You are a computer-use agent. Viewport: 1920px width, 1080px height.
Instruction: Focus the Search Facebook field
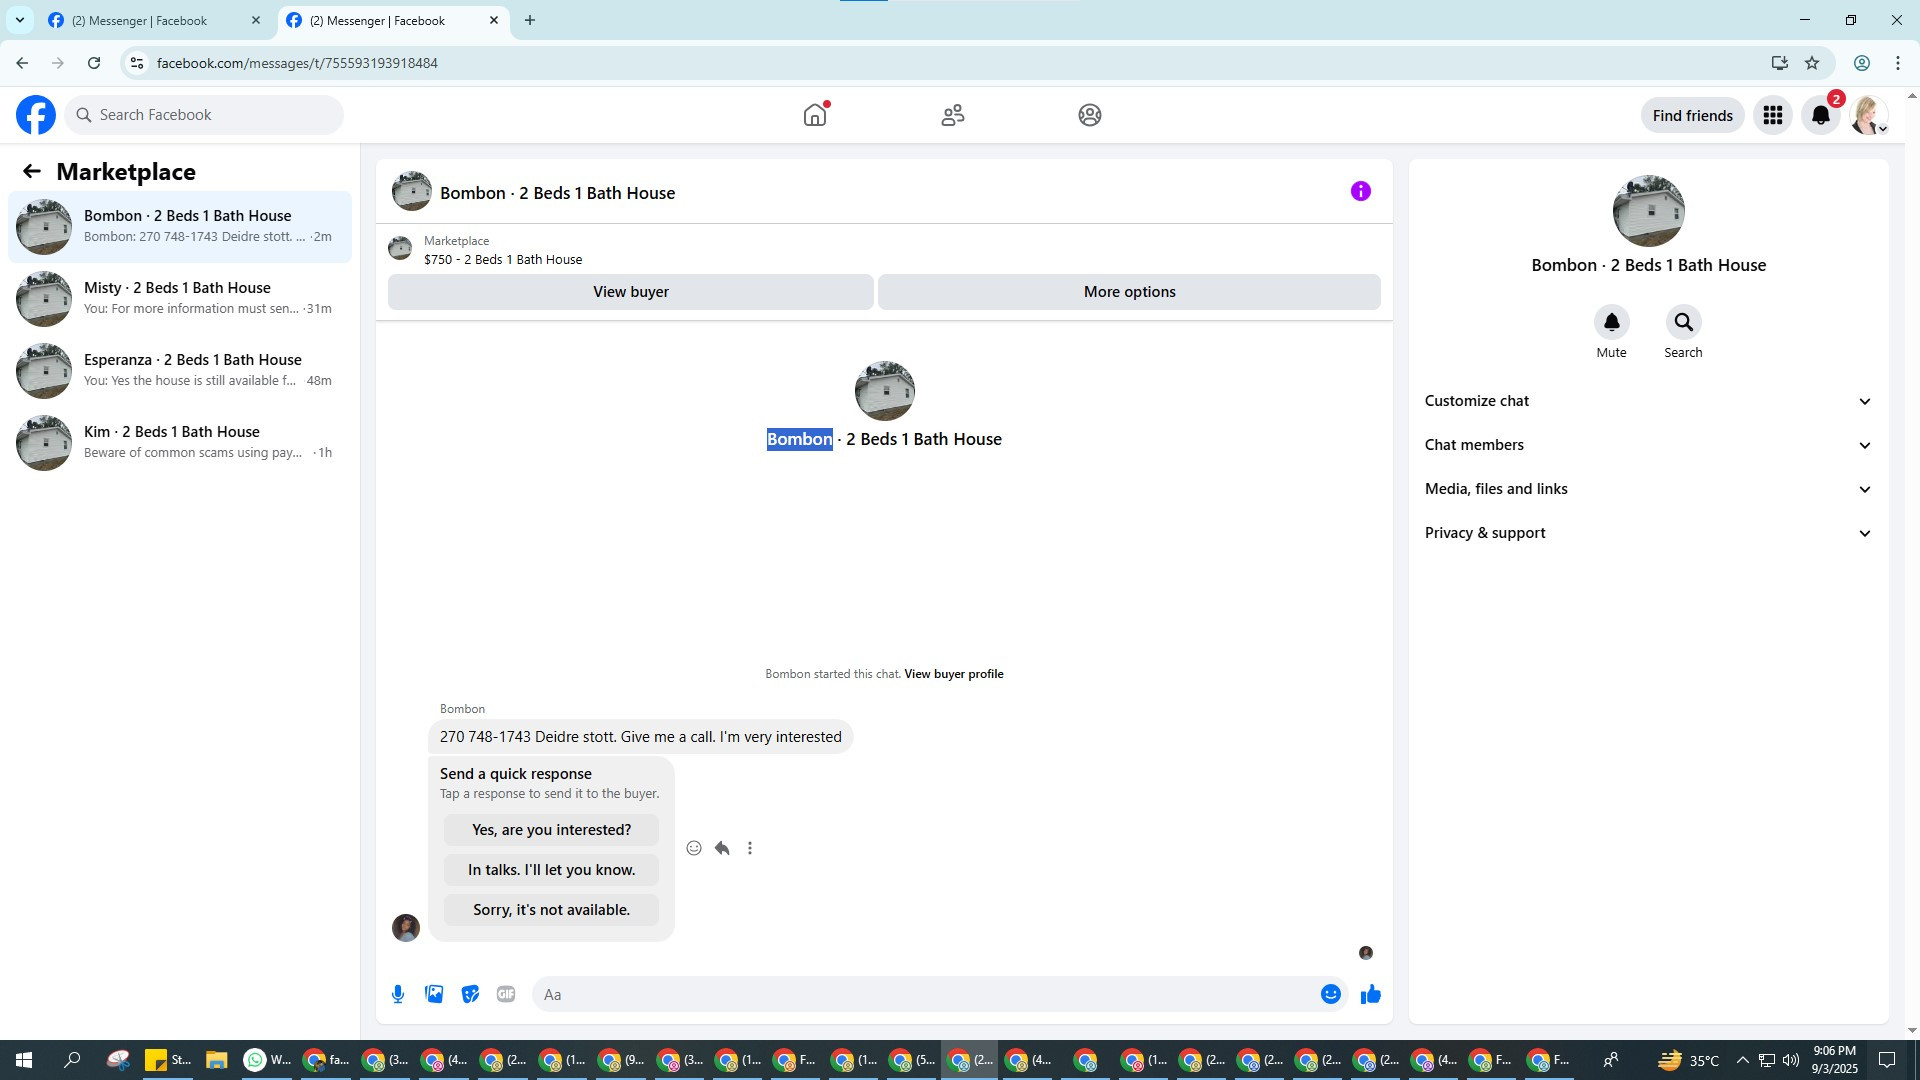(x=204, y=115)
